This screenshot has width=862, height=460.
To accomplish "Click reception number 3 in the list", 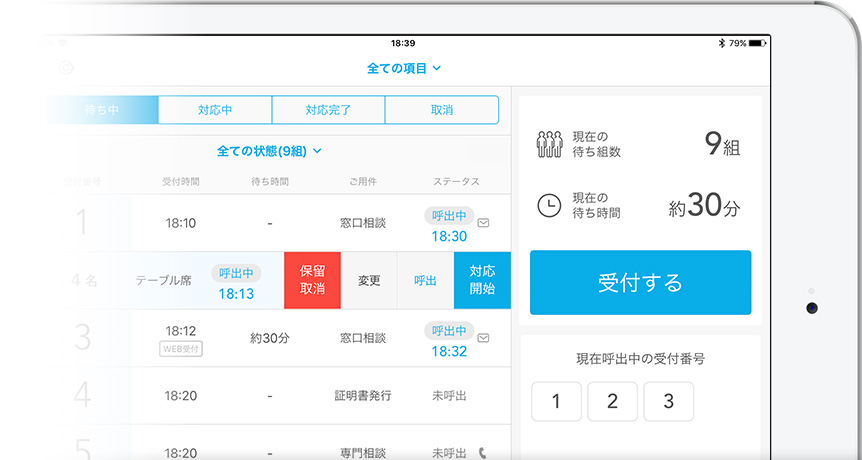I will [82, 337].
